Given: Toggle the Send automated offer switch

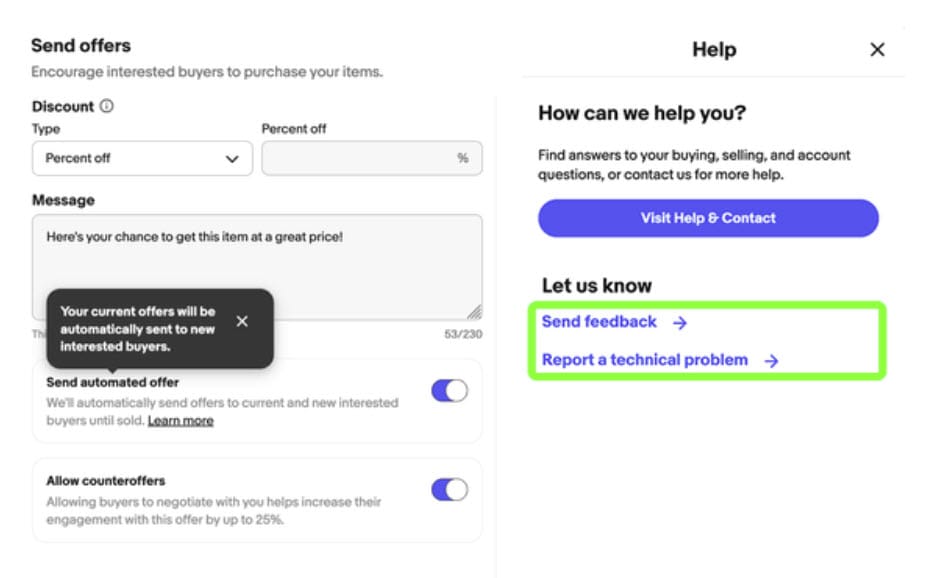Looking at the screenshot, I should (449, 391).
